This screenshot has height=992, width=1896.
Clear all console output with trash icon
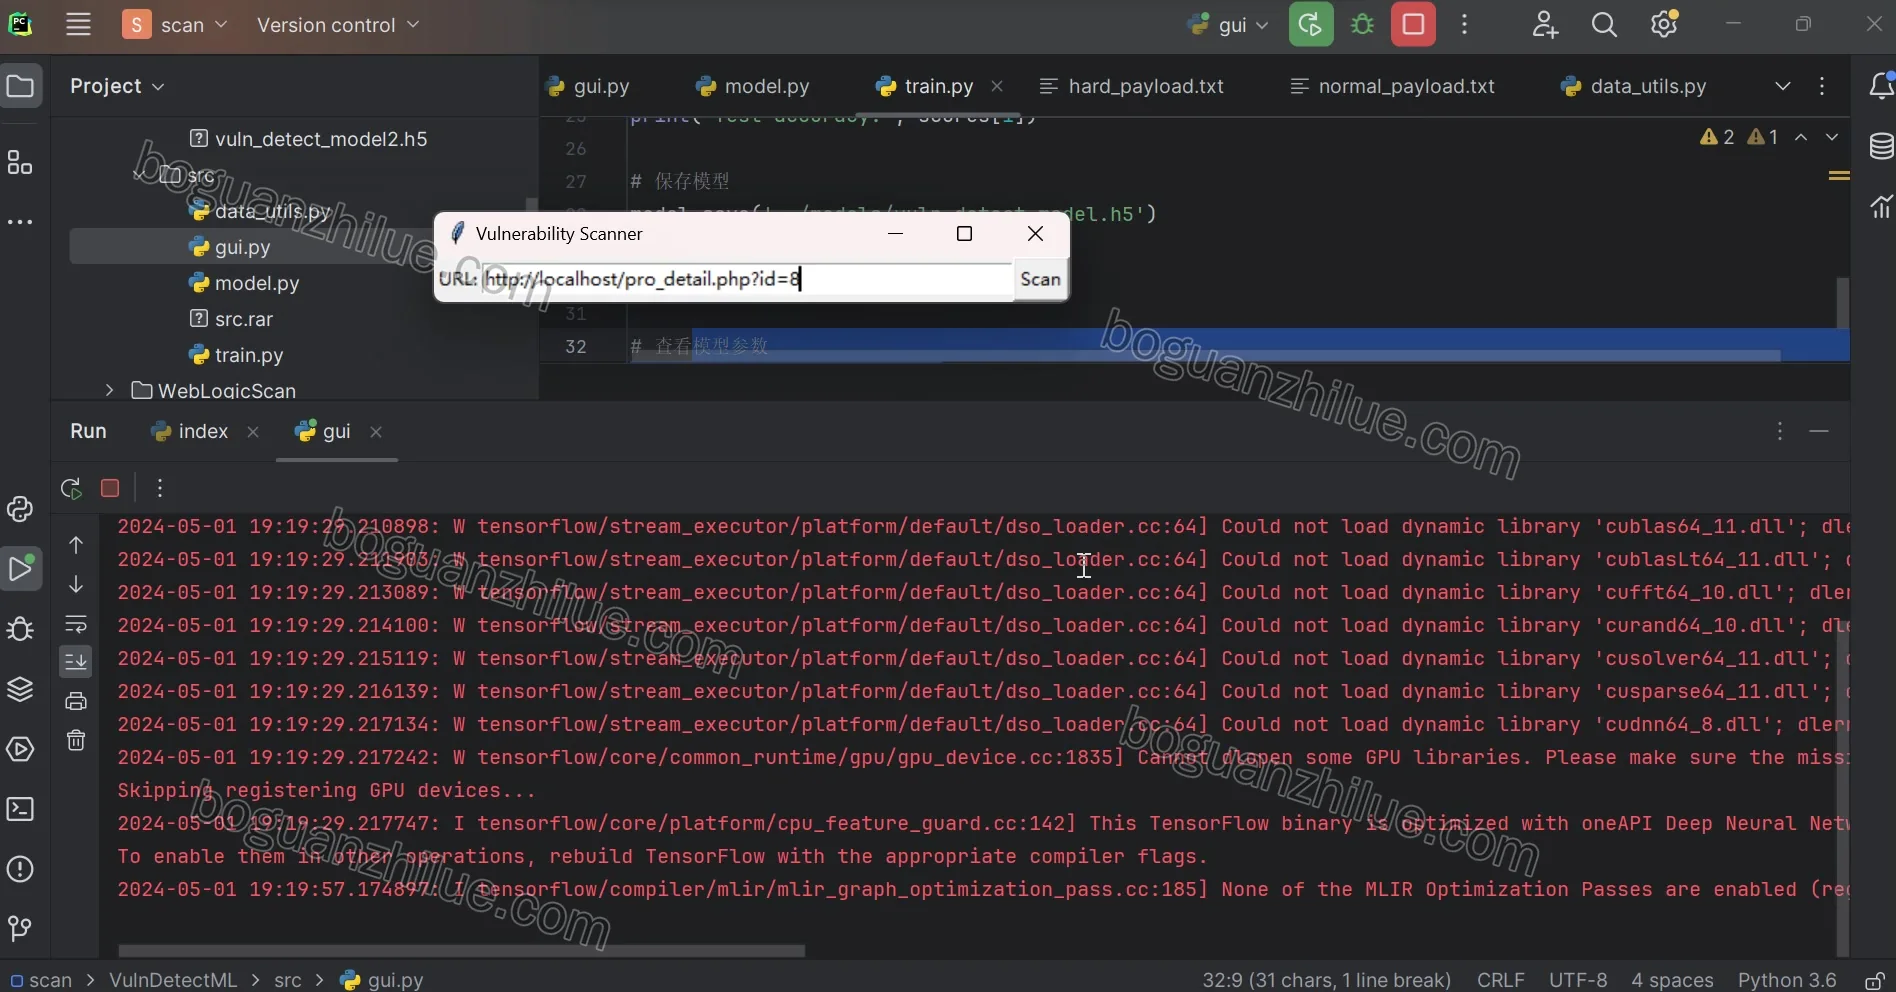pyautogui.click(x=76, y=740)
